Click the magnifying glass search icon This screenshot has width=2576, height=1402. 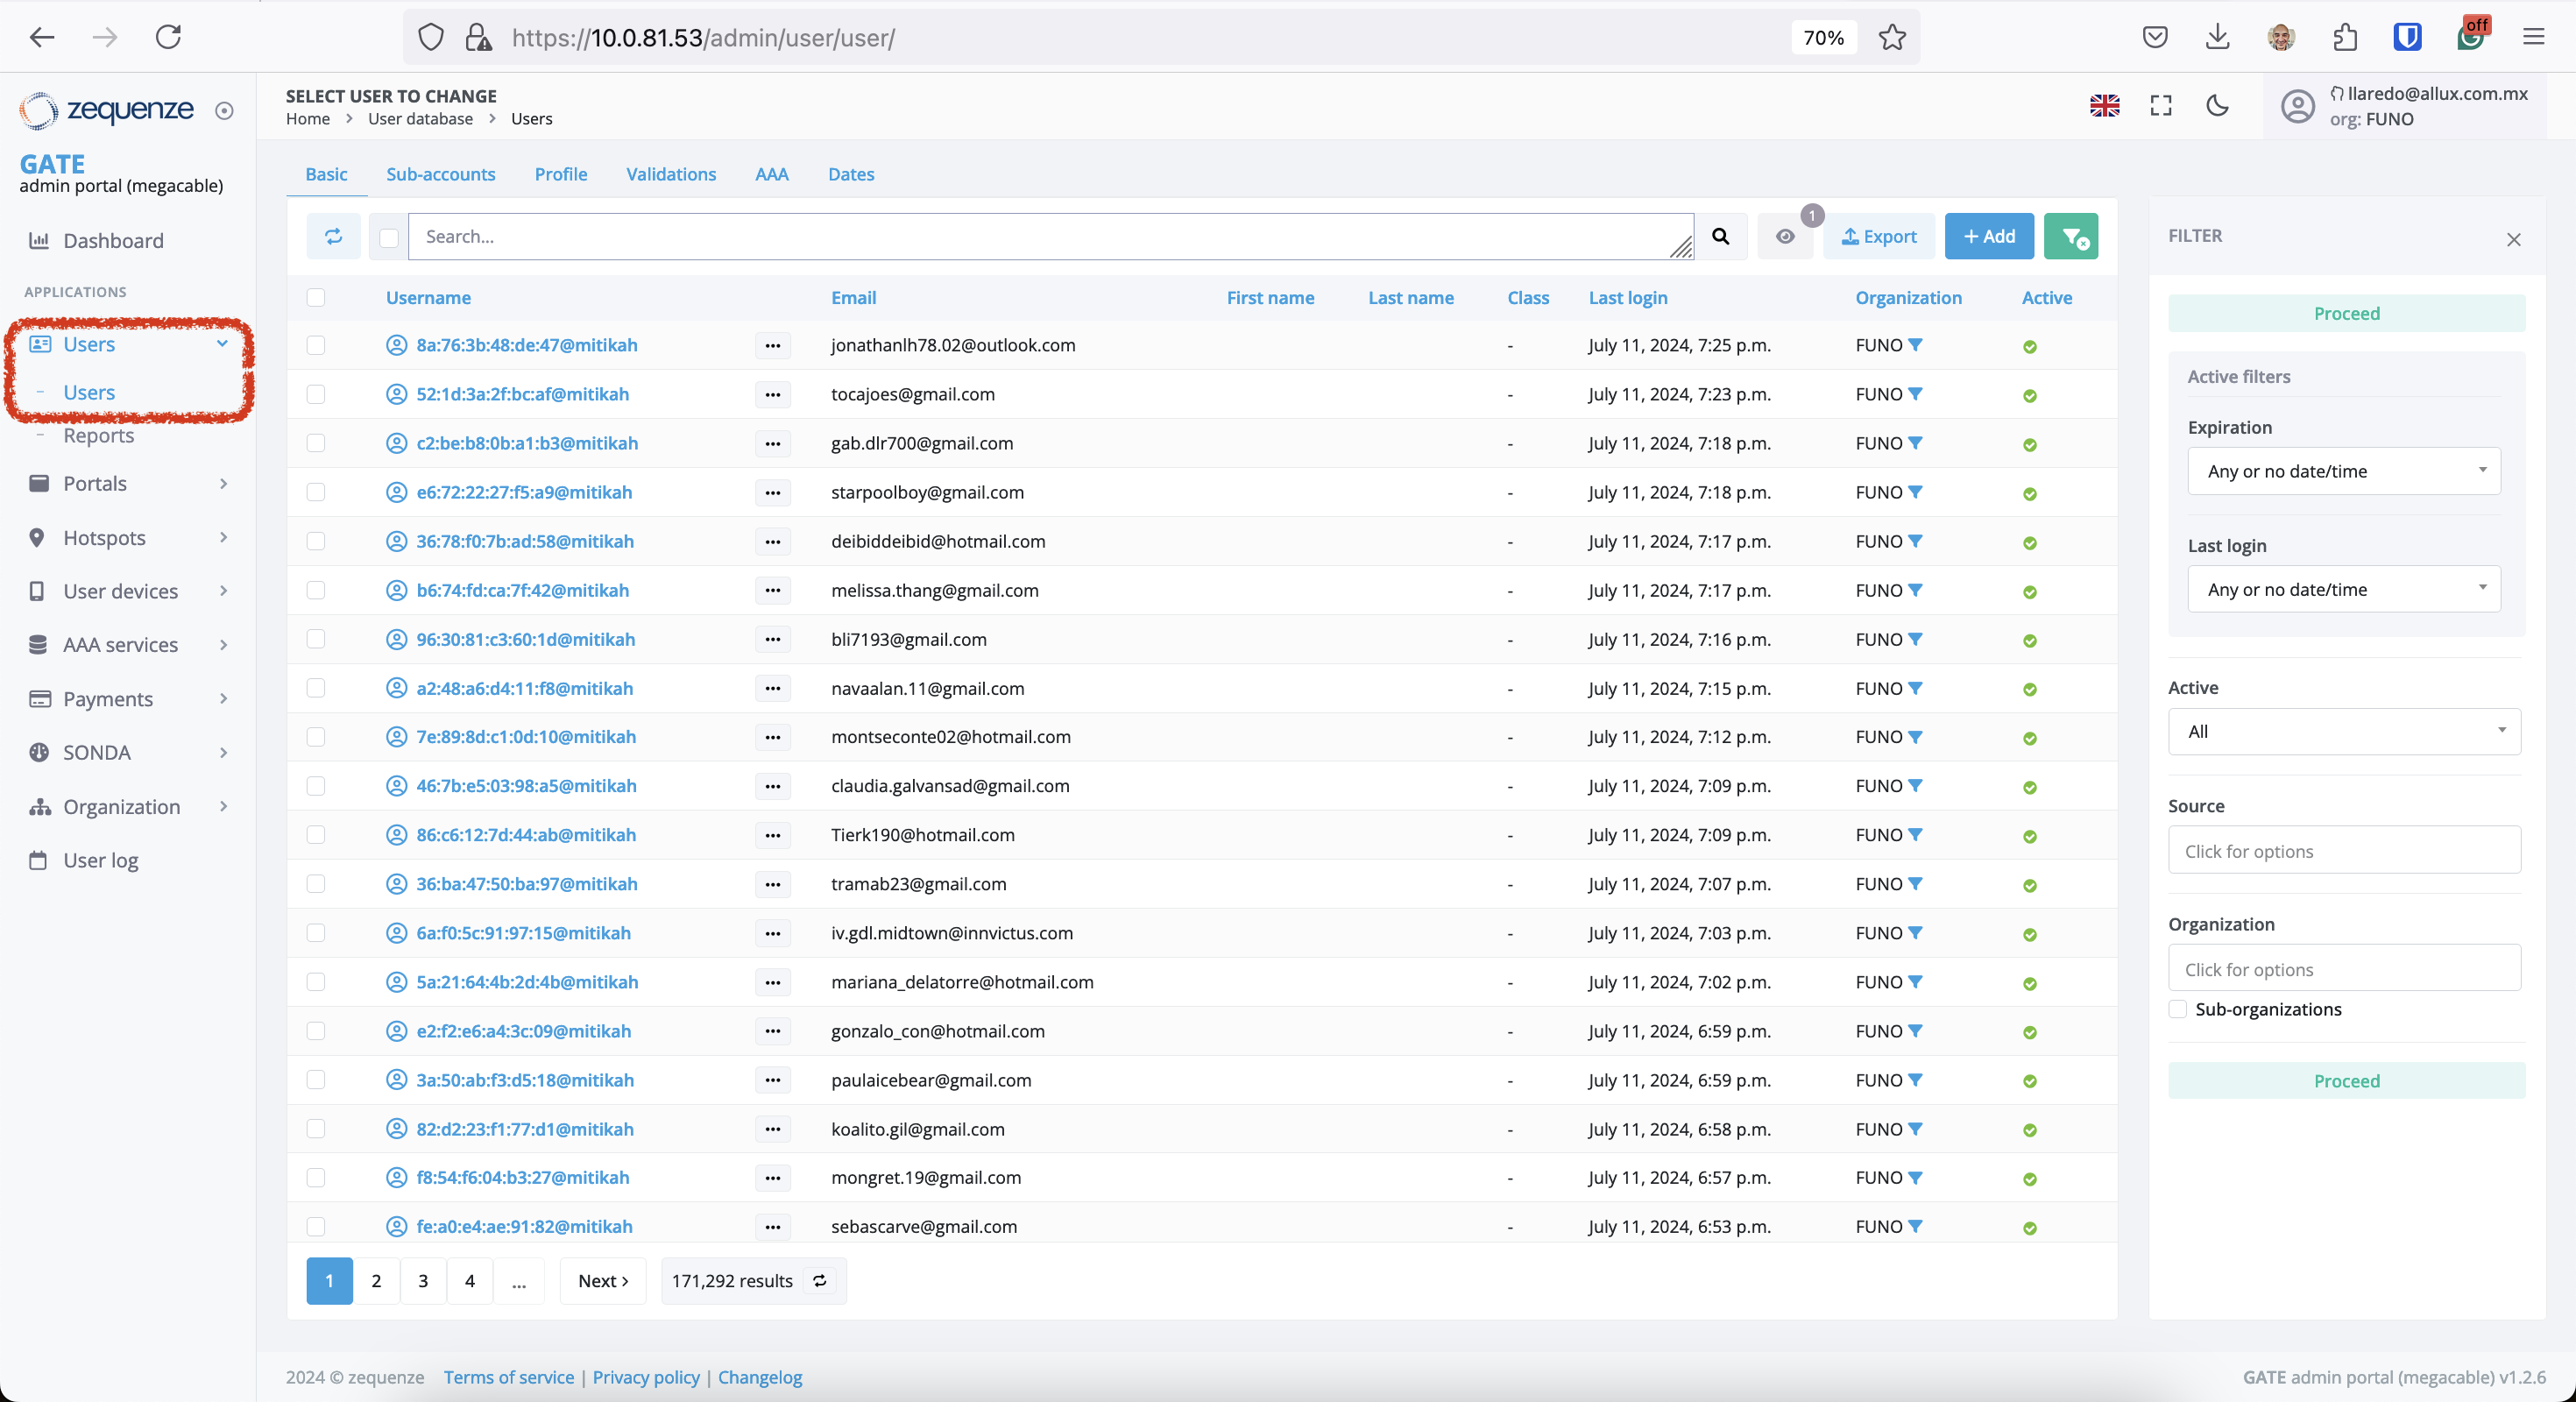click(x=1720, y=236)
